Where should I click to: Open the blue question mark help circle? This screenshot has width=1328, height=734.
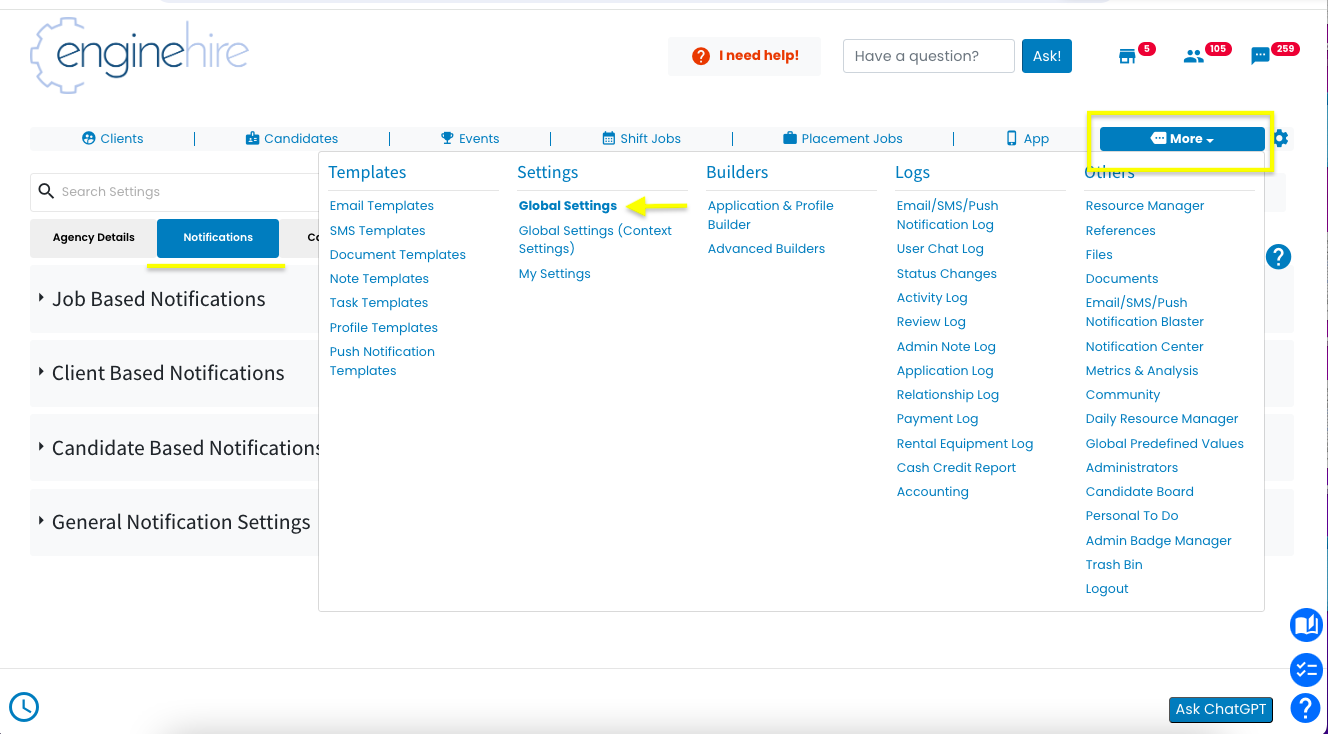coord(1278,257)
